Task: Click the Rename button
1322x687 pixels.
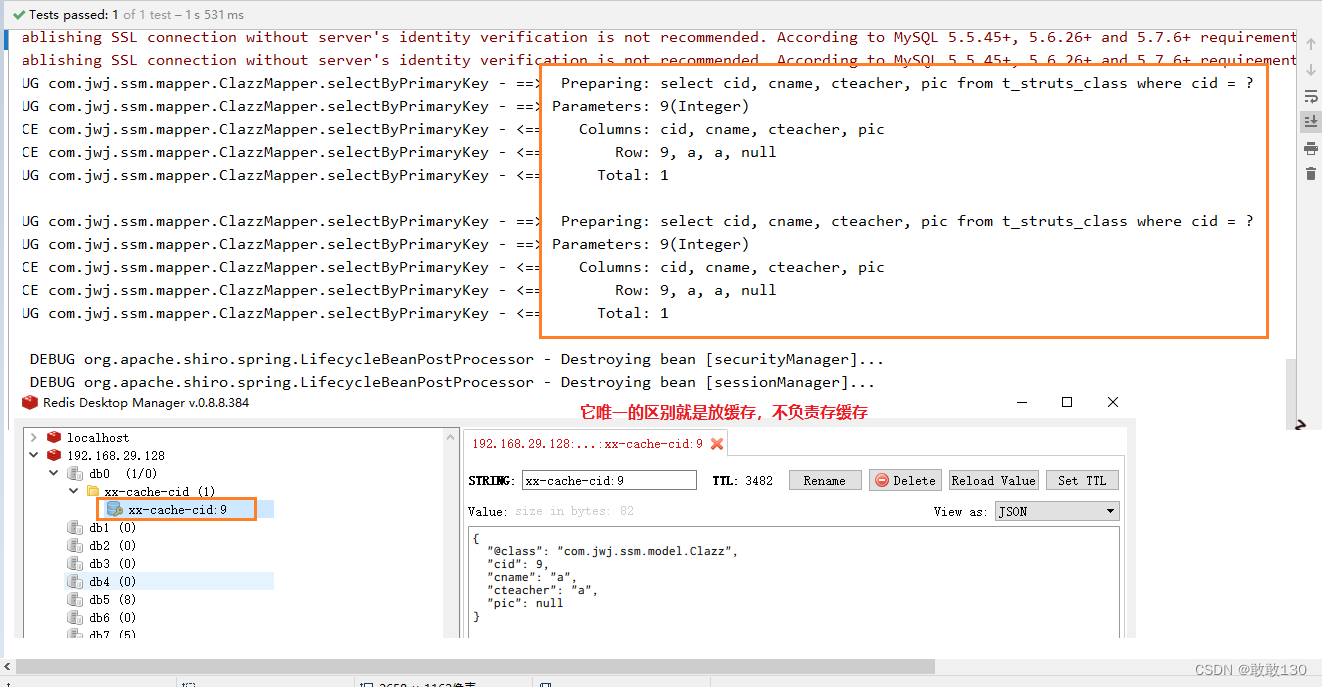Action: click(824, 481)
